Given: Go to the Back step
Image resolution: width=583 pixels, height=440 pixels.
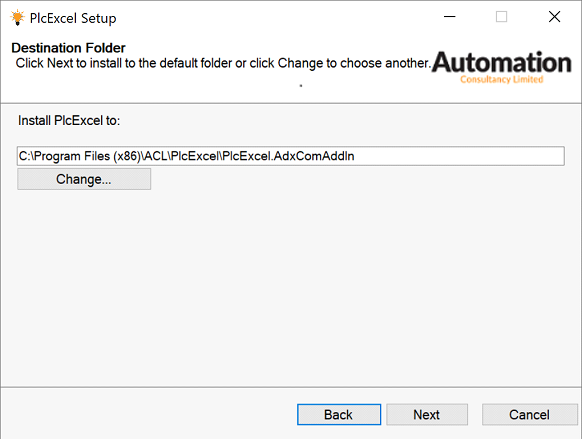Looking at the screenshot, I should tap(339, 414).
